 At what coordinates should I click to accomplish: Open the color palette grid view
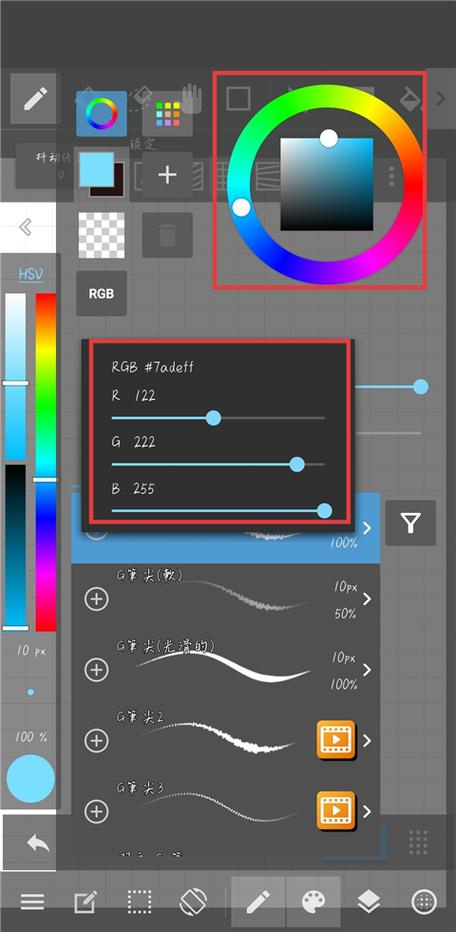pos(168,114)
